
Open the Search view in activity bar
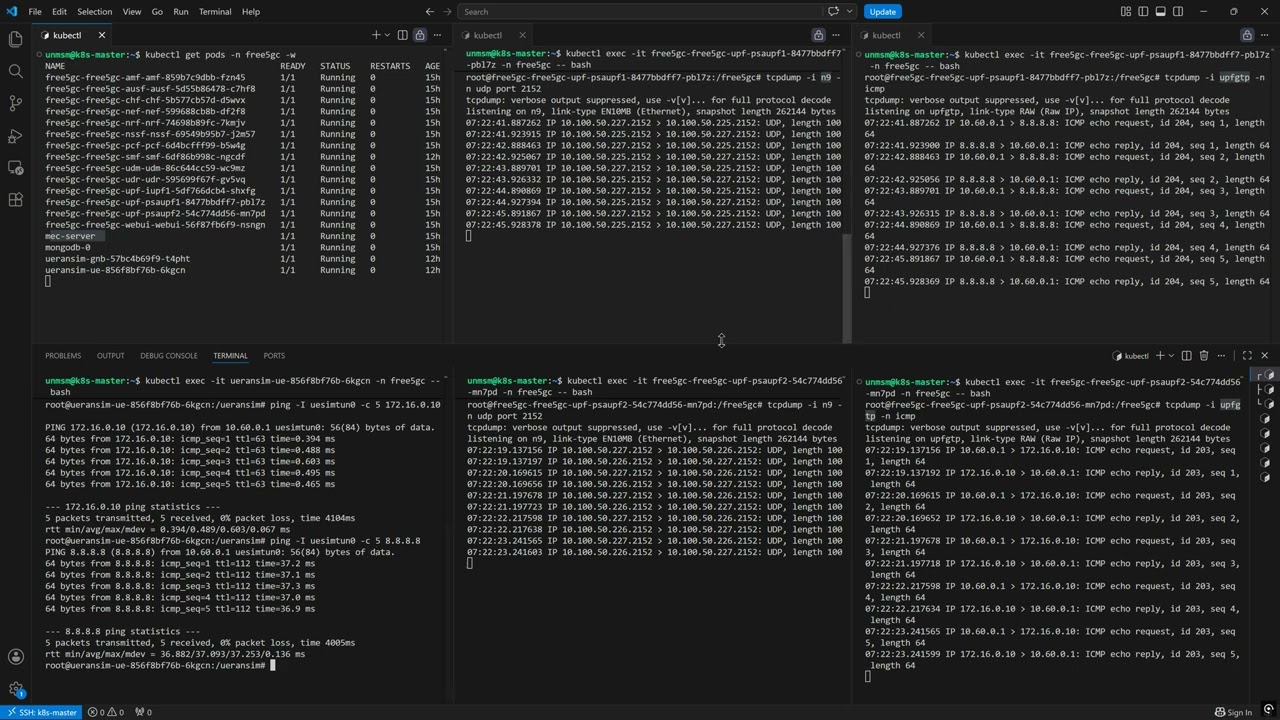15,71
